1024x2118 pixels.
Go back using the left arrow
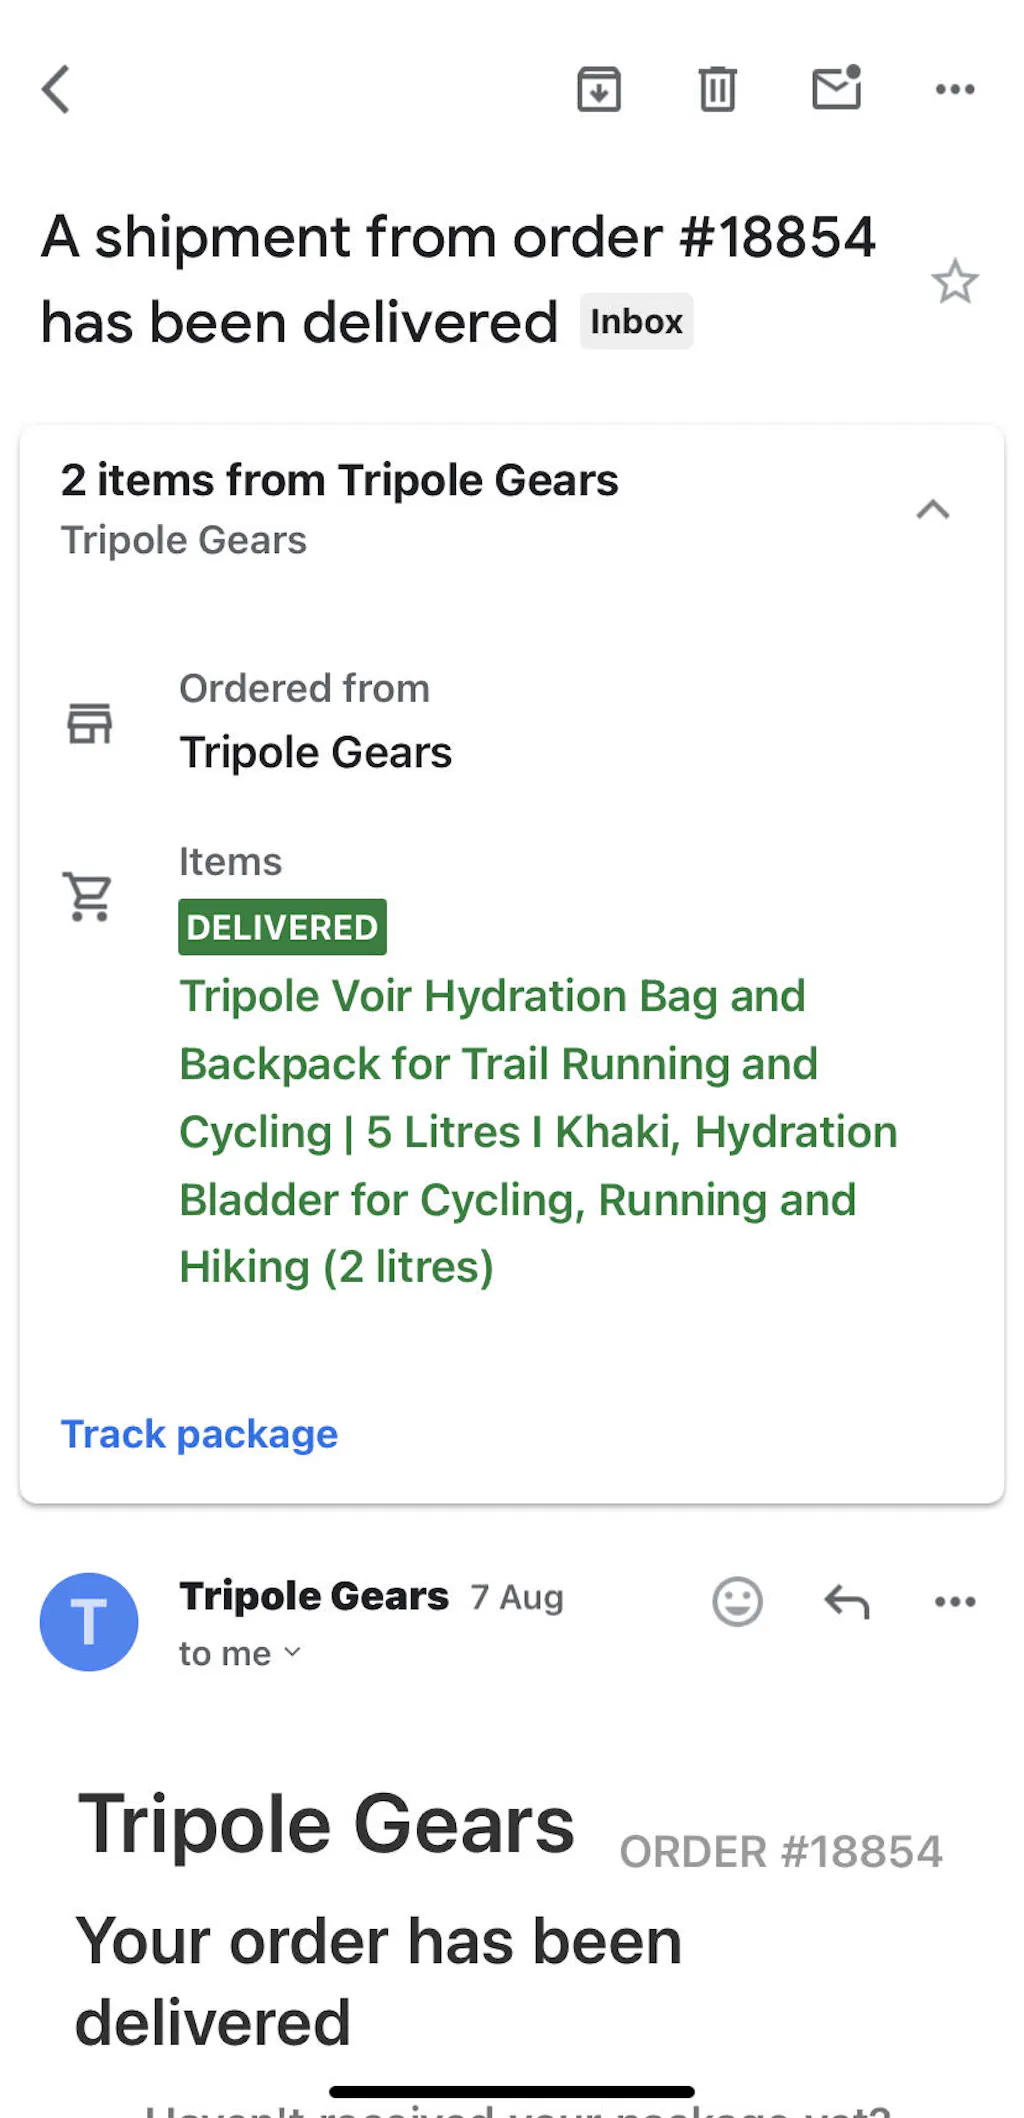pos(56,90)
